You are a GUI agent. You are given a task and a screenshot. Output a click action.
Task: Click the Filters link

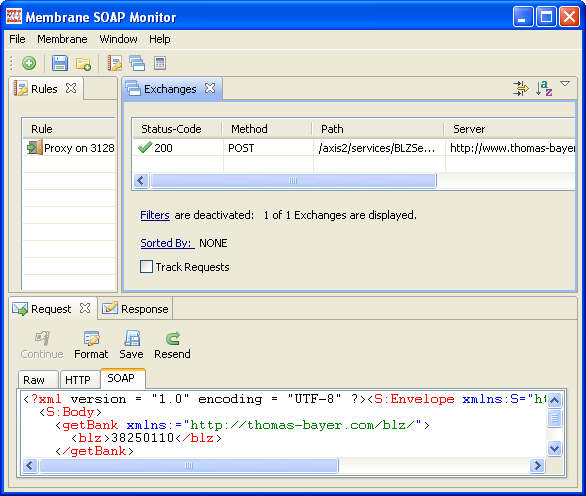click(155, 215)
